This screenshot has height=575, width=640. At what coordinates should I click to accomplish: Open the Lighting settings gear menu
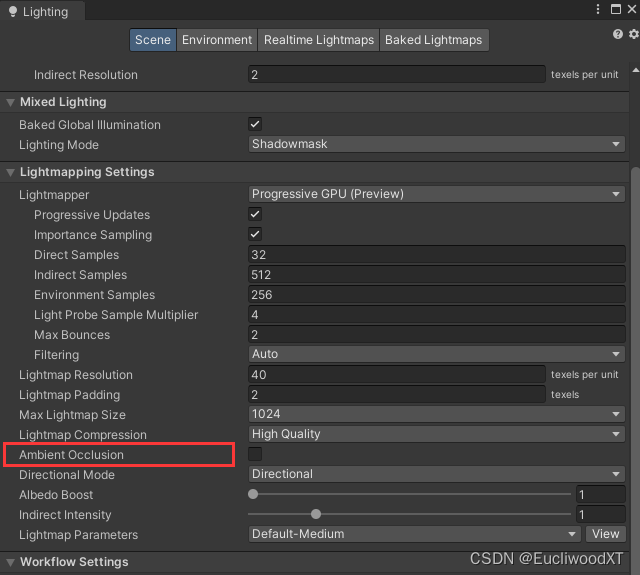coord(634,34)
